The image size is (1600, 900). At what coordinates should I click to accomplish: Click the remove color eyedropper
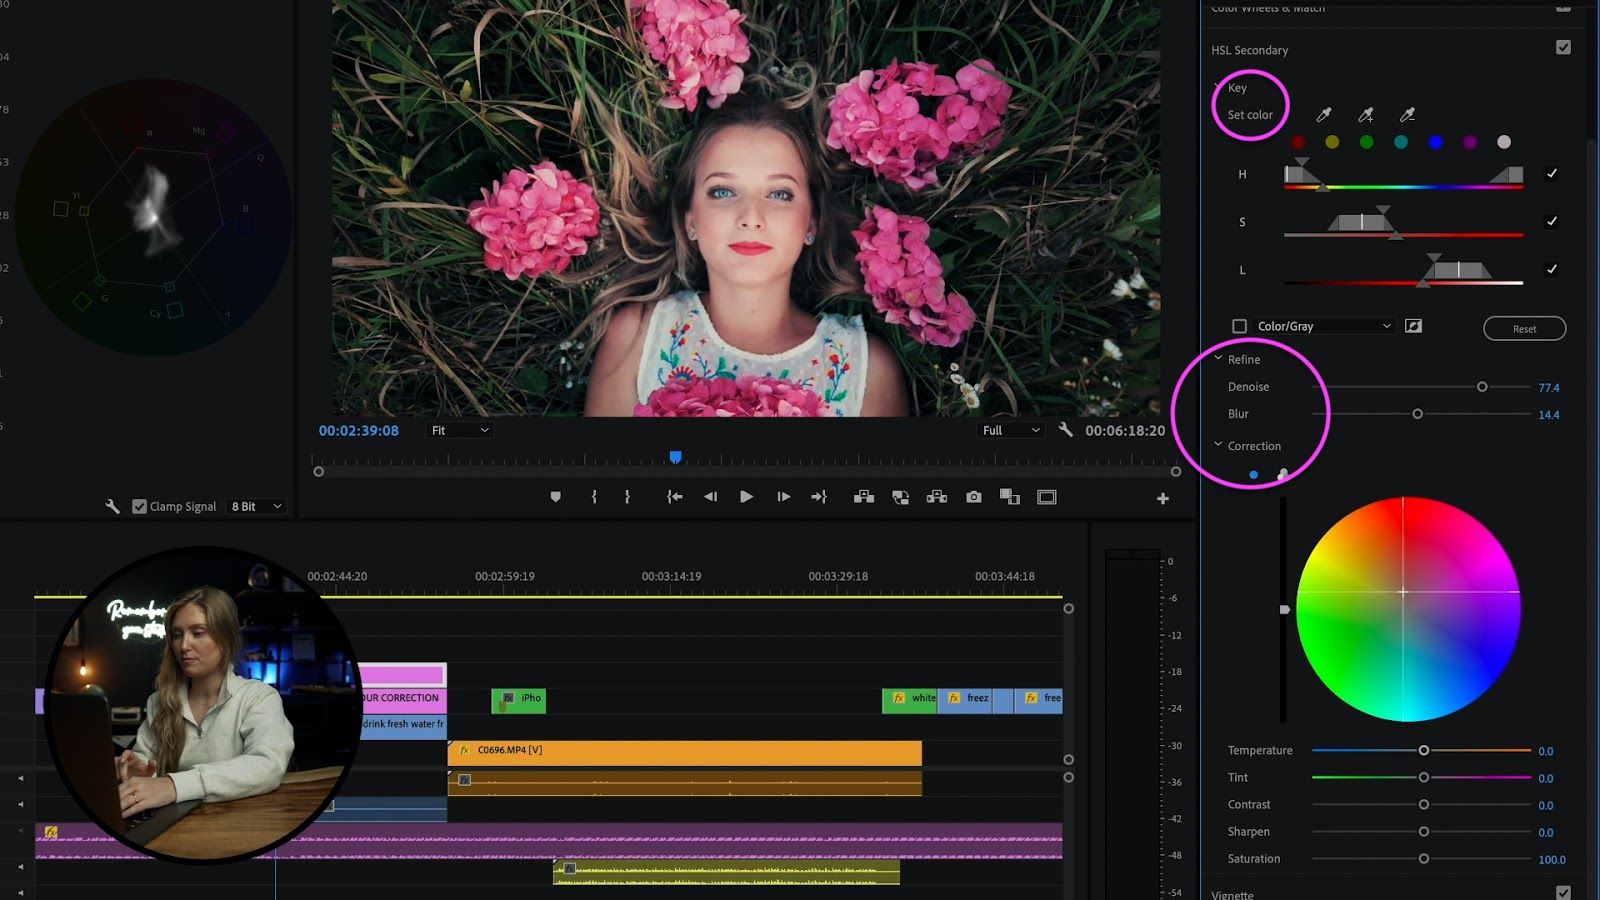1407,116
